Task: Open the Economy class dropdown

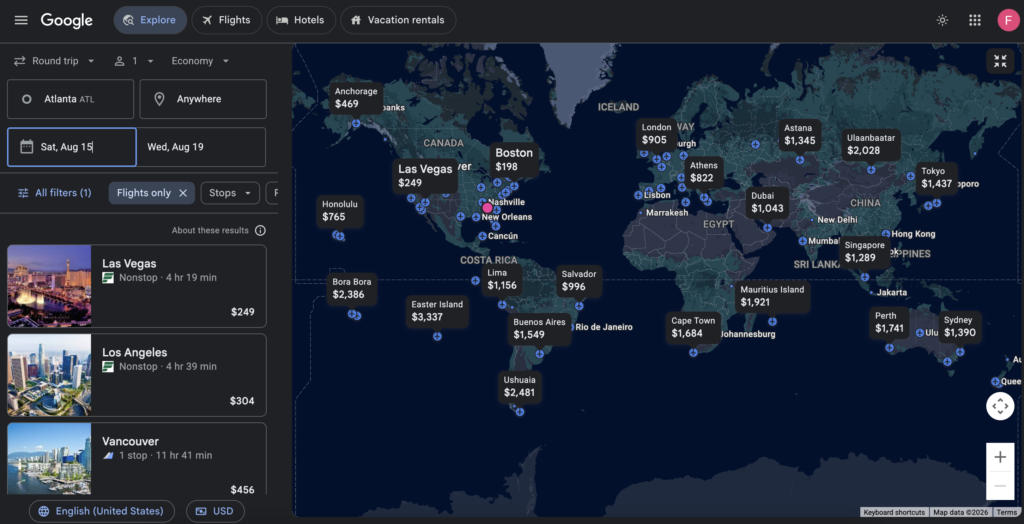Action: pos(200,61)
